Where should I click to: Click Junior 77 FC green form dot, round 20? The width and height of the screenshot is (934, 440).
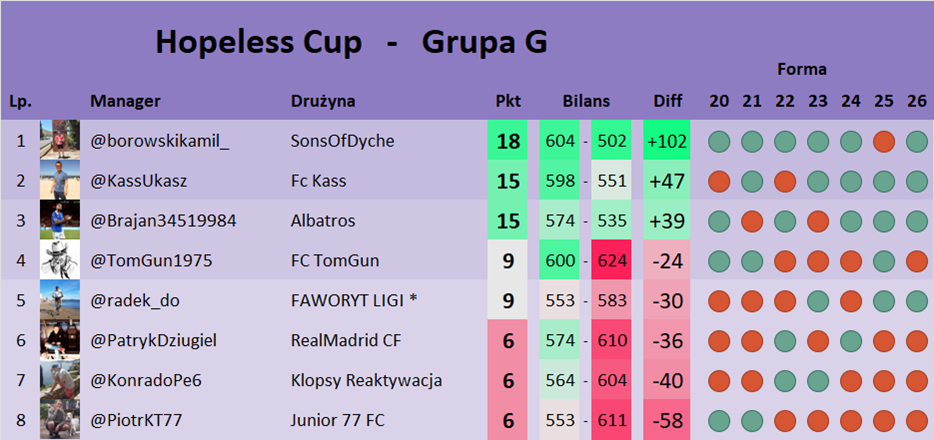pos(719,421)
